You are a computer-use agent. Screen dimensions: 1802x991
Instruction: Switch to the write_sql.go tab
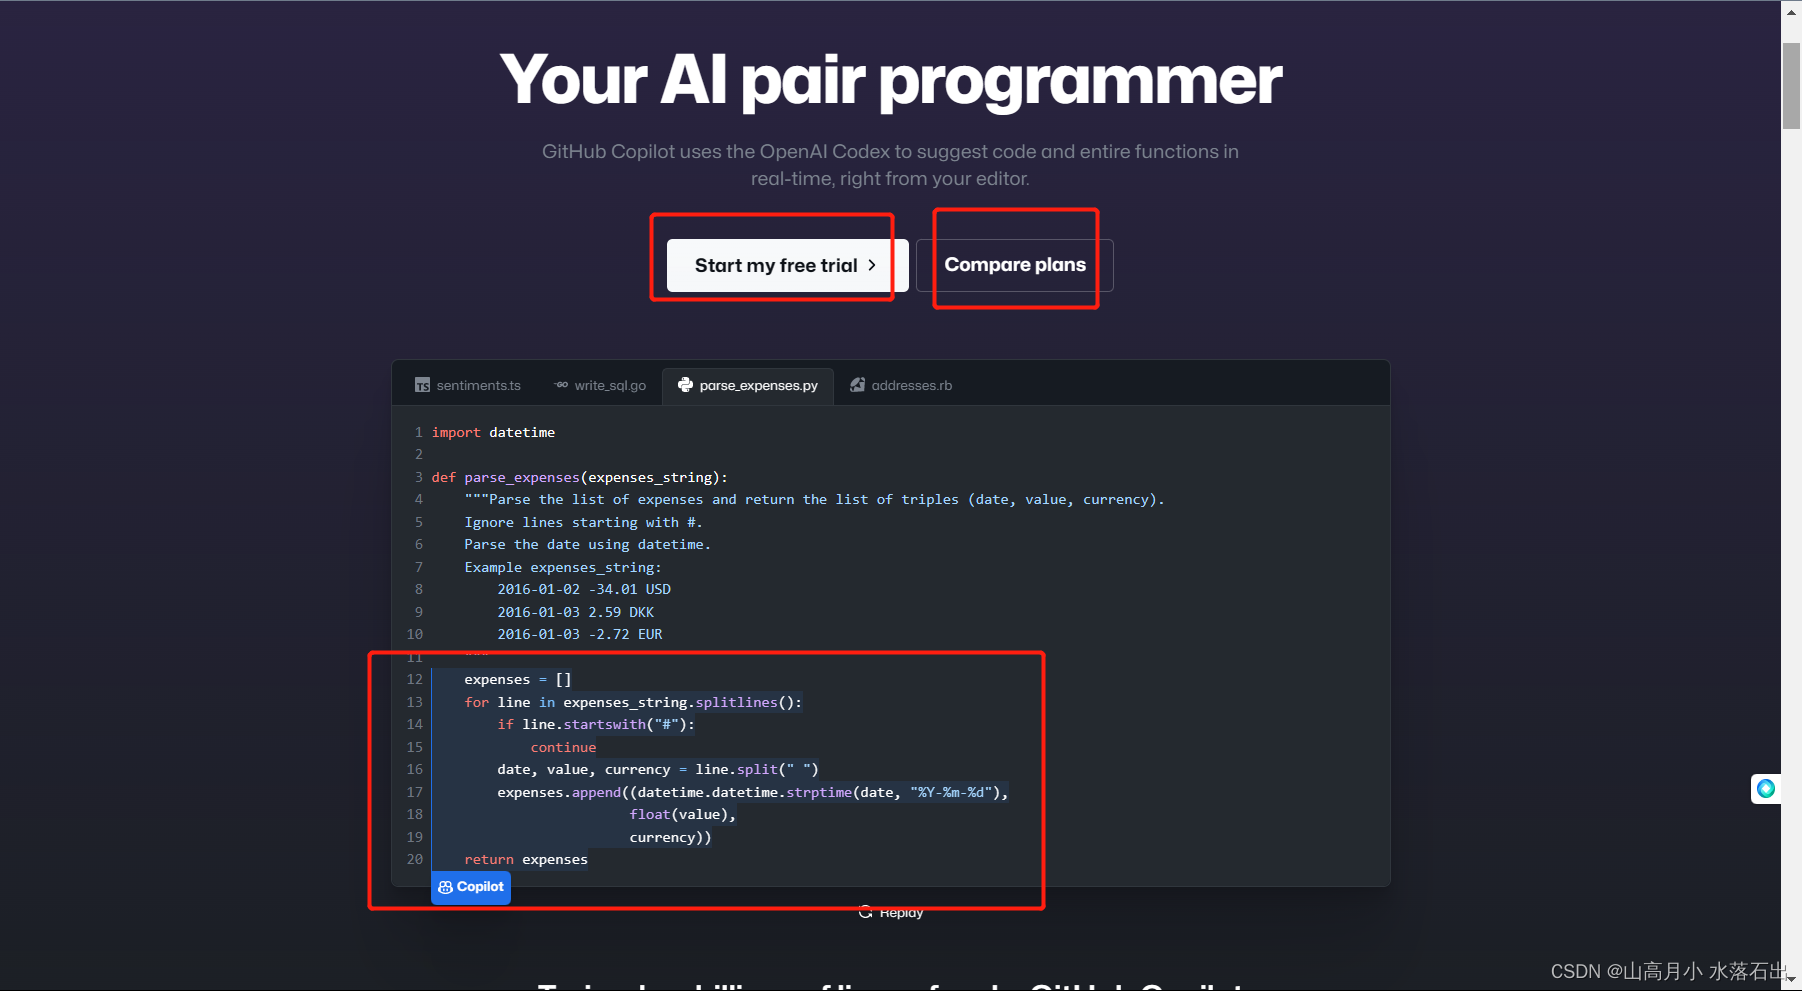point(600,385)
